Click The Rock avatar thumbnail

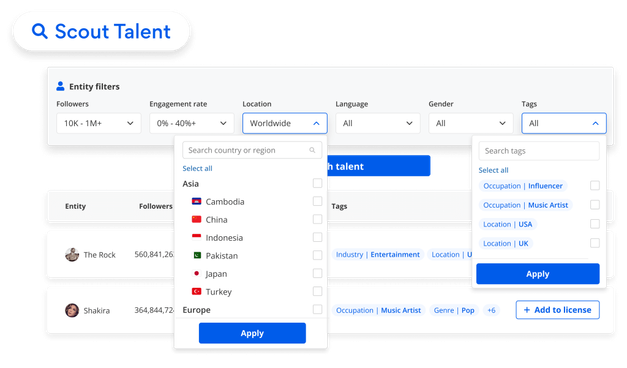point(72,255)
